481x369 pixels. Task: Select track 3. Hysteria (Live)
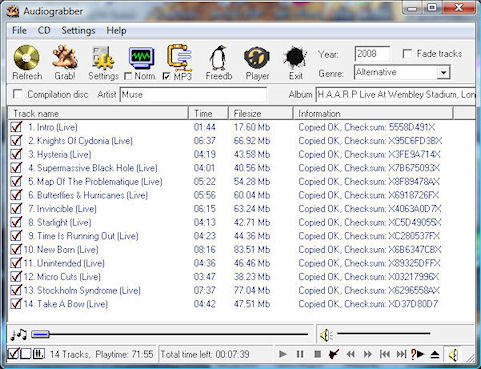tap(59, 154)
